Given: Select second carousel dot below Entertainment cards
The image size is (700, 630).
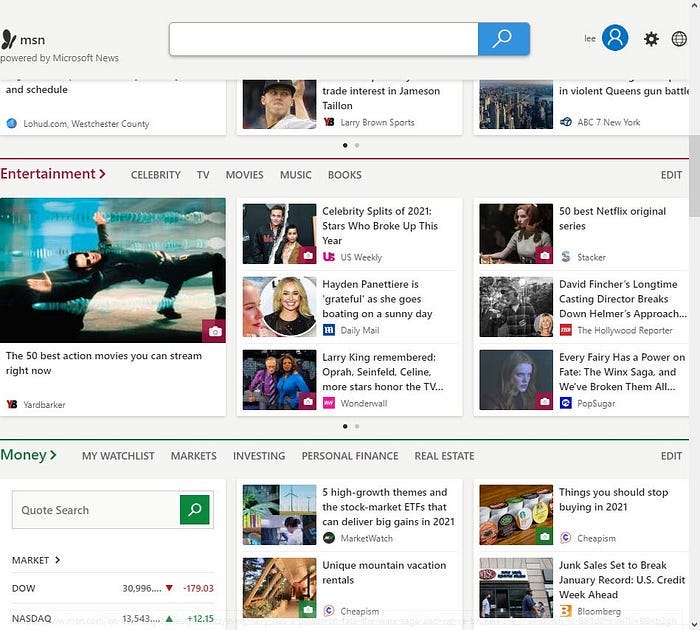Looking at the screenshot, I should coord(357,426).
